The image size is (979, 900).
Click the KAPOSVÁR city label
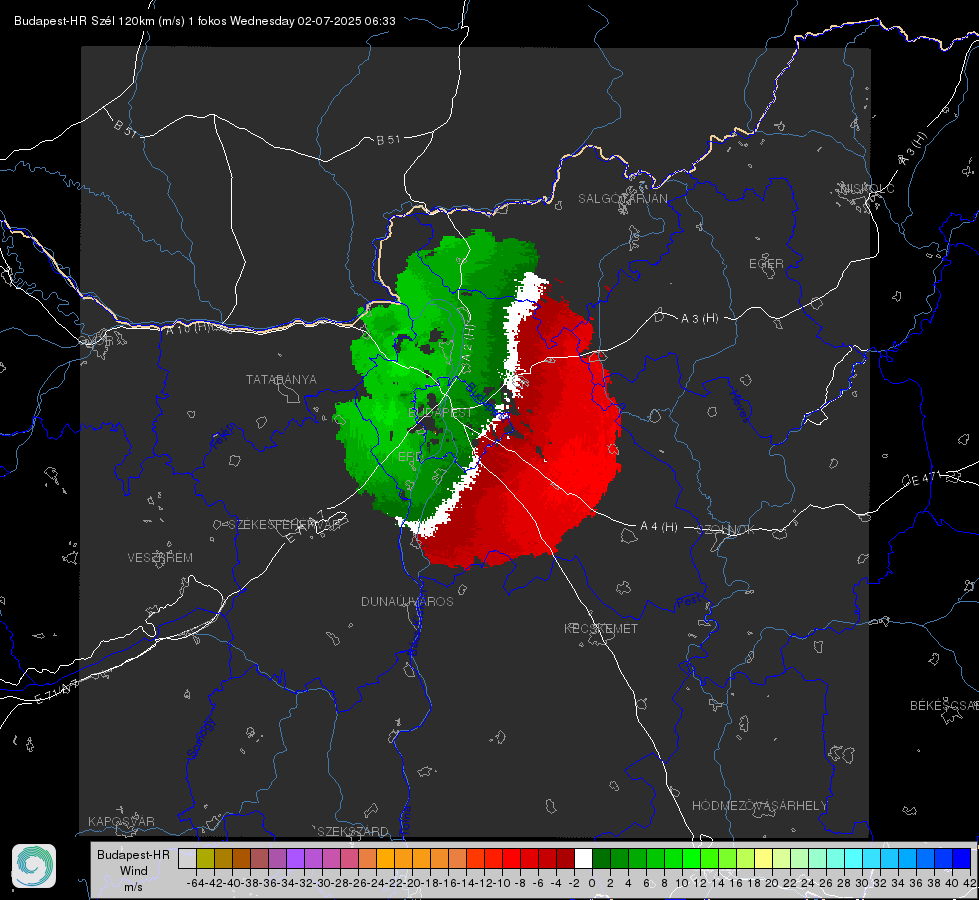pyautogui.click(x=121, y=821)
